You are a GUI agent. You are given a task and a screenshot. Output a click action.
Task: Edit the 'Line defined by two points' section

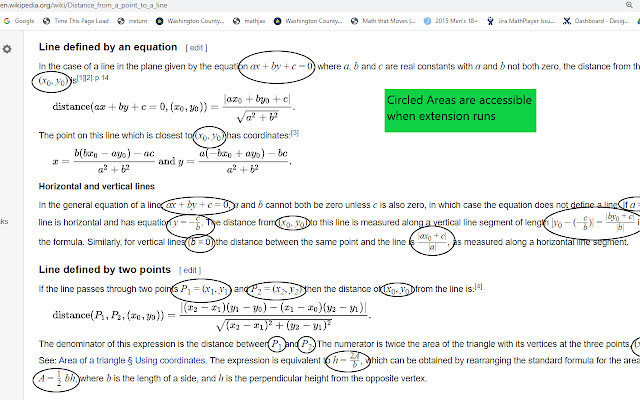click(x=190, y=270)
